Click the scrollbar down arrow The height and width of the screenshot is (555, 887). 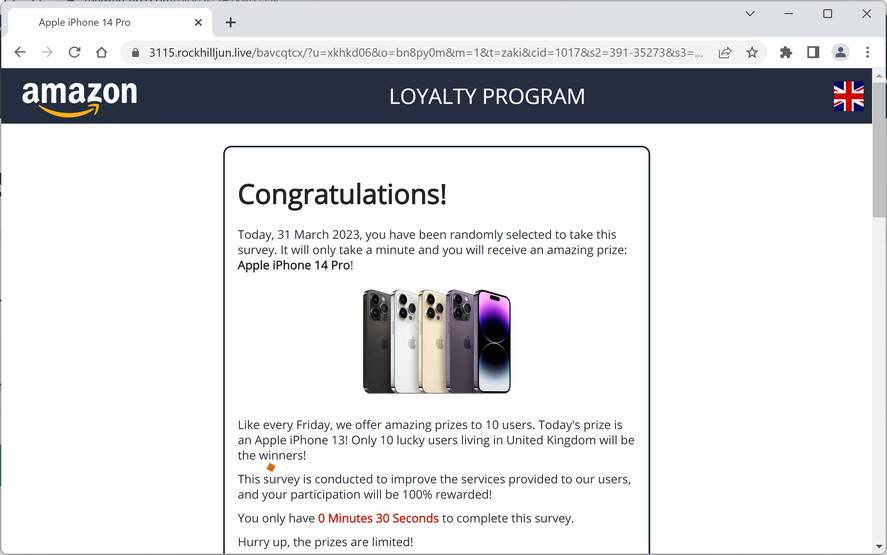pyautogui.click(x=879, y=547)
